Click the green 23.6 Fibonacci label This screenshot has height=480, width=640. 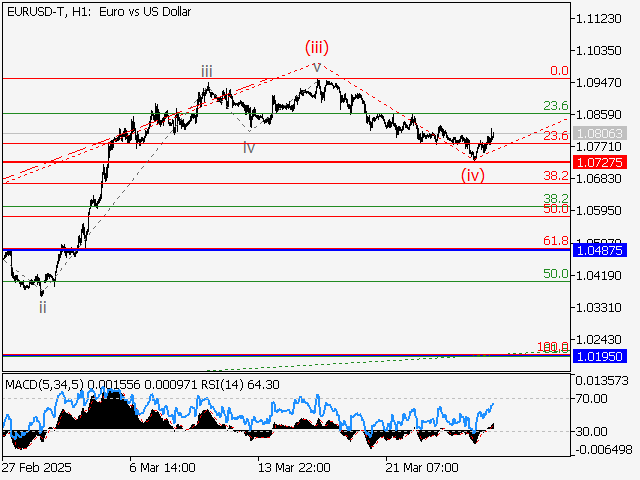tap(555, 105)
